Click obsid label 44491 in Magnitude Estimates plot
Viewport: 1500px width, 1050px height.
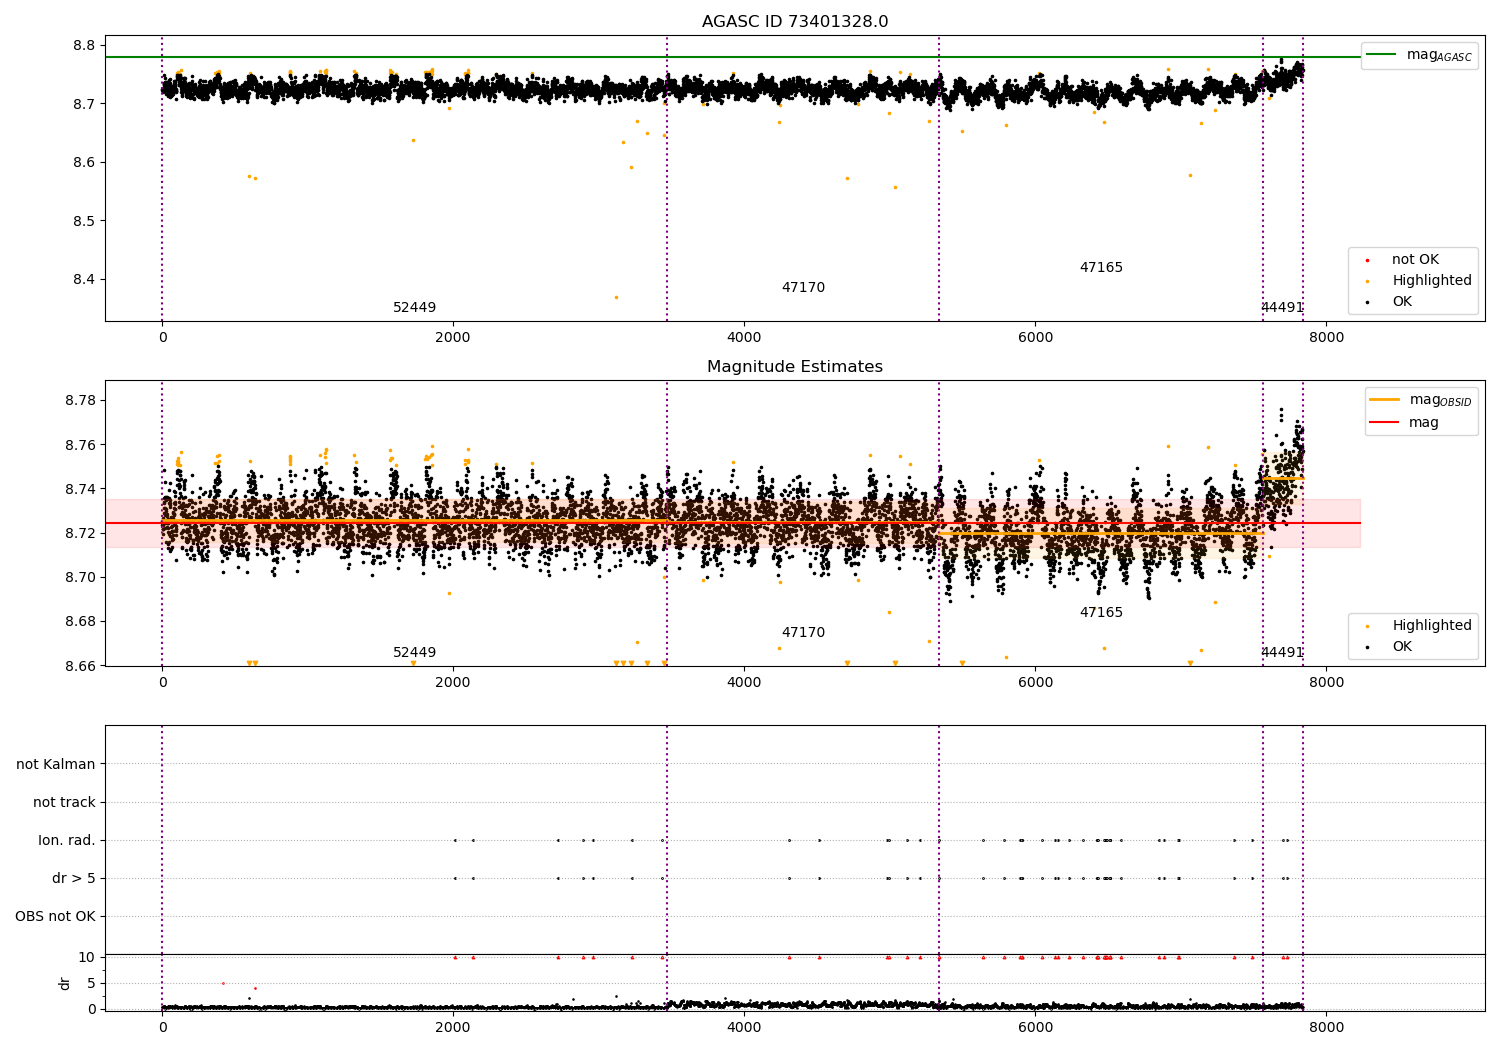[x=1282, y=653]
